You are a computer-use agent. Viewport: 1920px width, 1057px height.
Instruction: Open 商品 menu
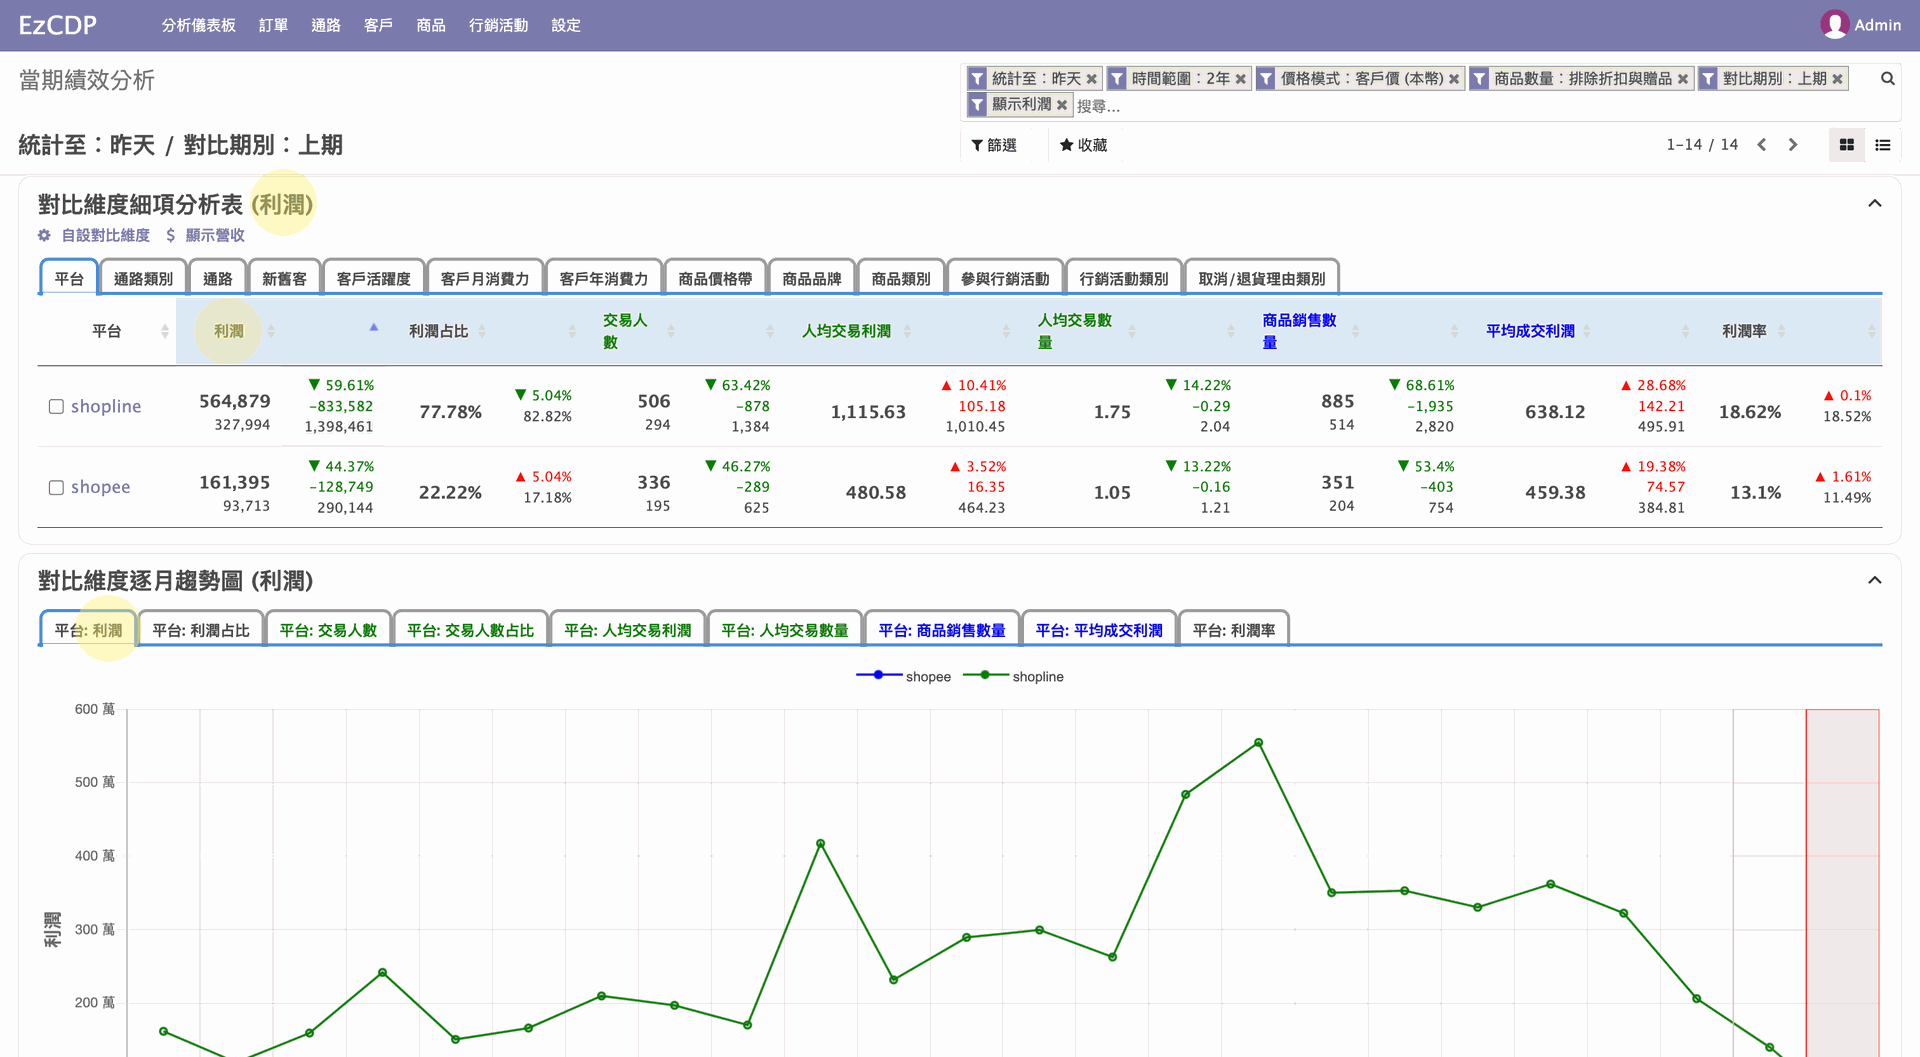click(x=431, y=25)
